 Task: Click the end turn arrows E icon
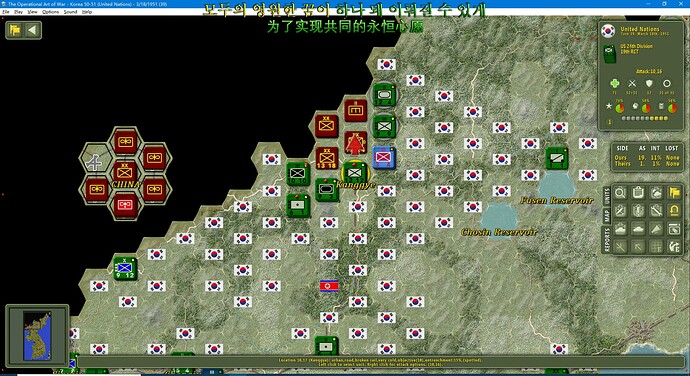click(x=674, y=247)
